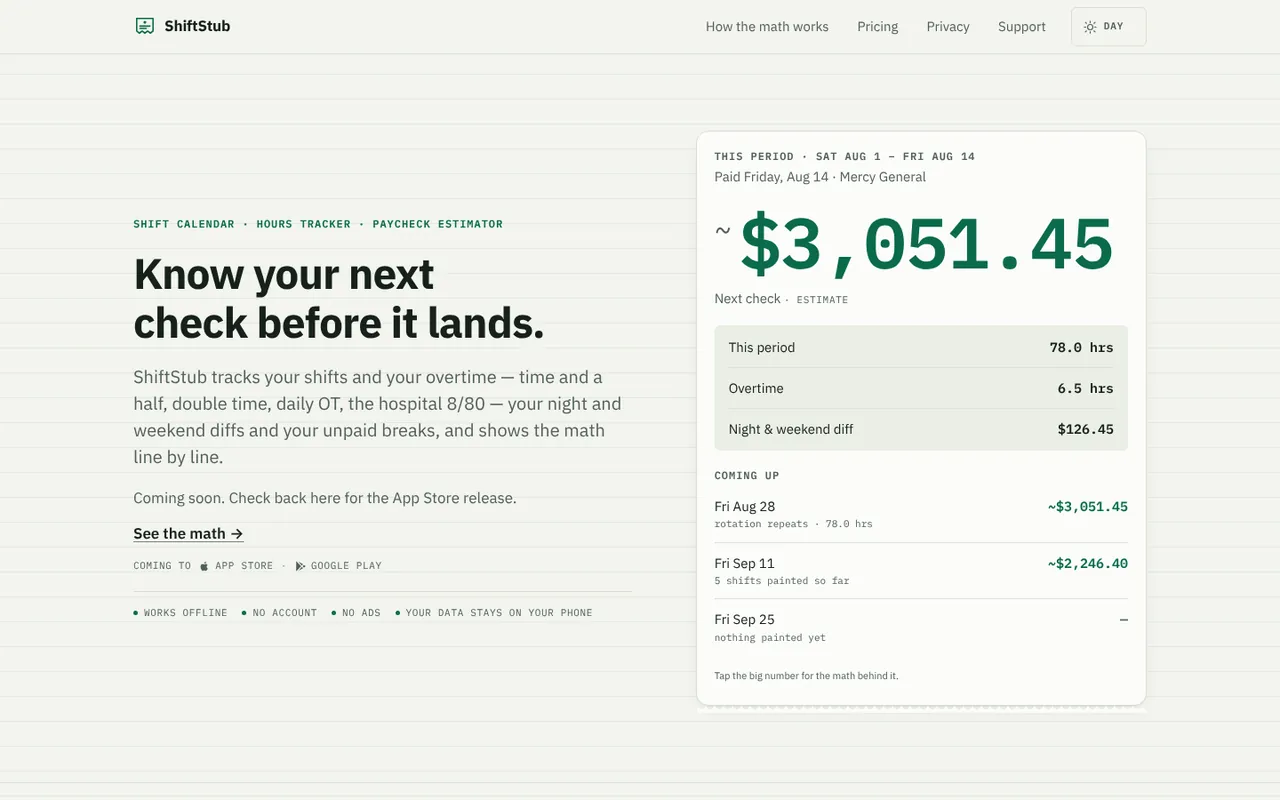Click the Paid Friday, Aug 14 line
1280x800 pixels.
820,177
